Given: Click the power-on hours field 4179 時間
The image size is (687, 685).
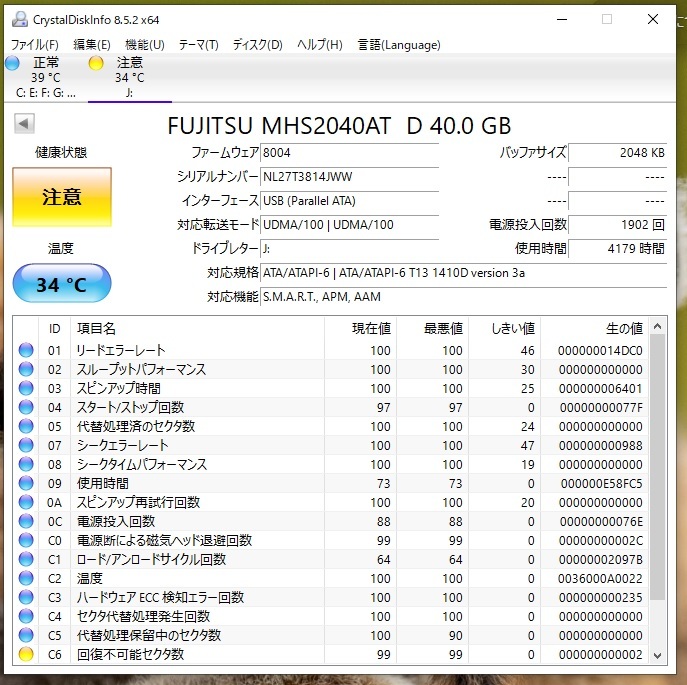Looking at the screenshot, I should click(x=617, y=249).
